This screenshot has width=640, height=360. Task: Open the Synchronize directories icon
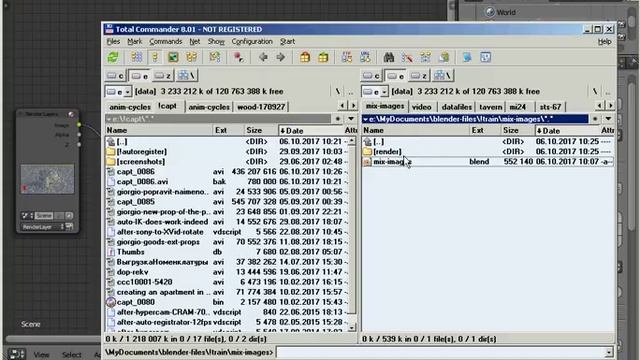[x=425, y=57]
